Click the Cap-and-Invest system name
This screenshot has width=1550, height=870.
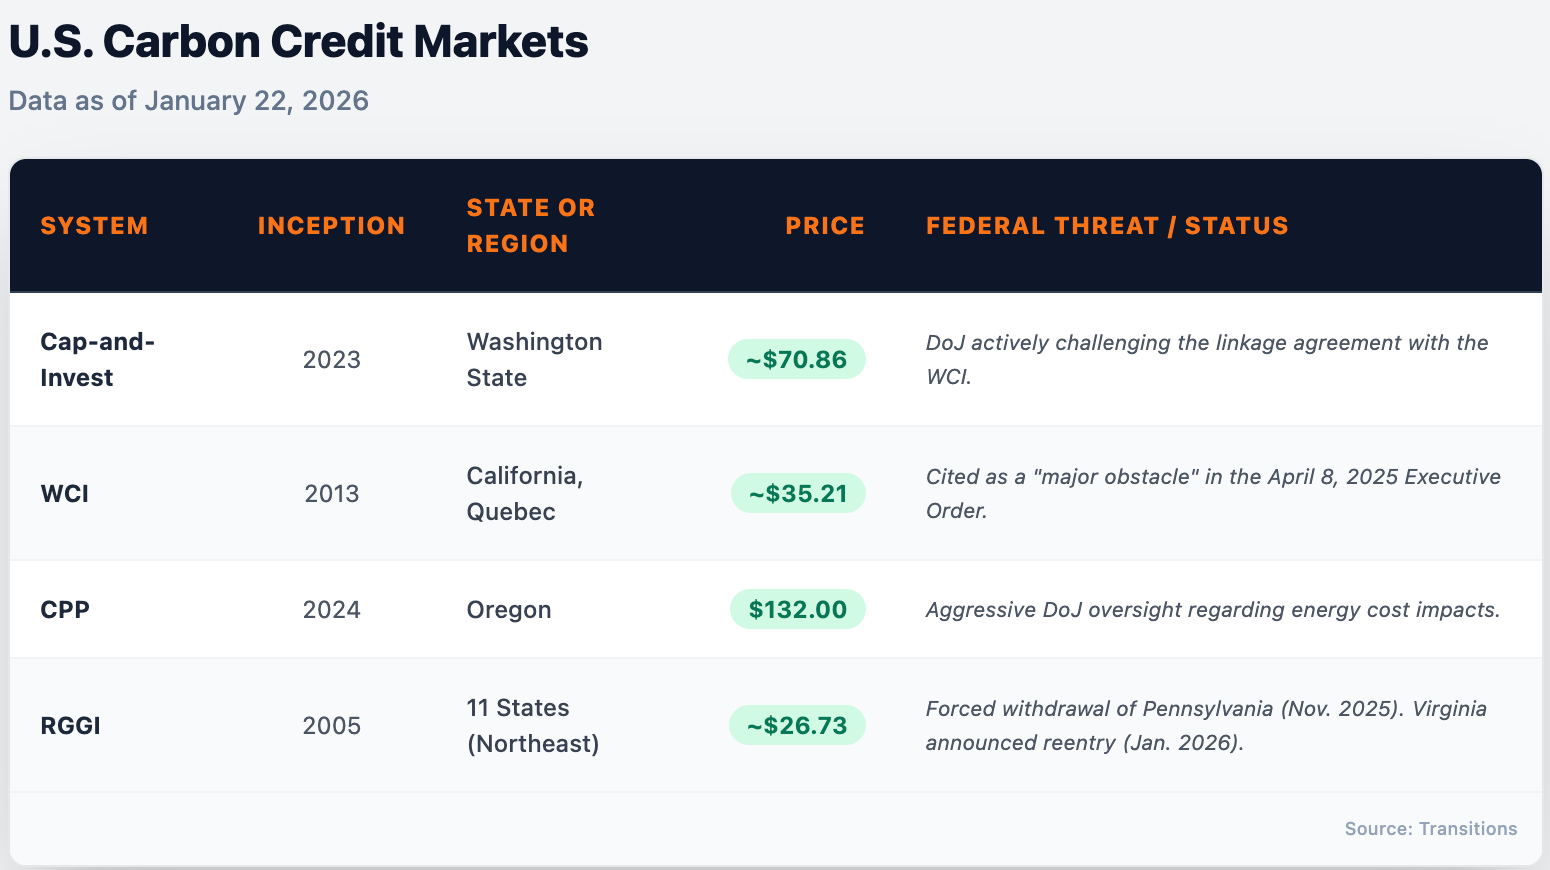[97, 360]
